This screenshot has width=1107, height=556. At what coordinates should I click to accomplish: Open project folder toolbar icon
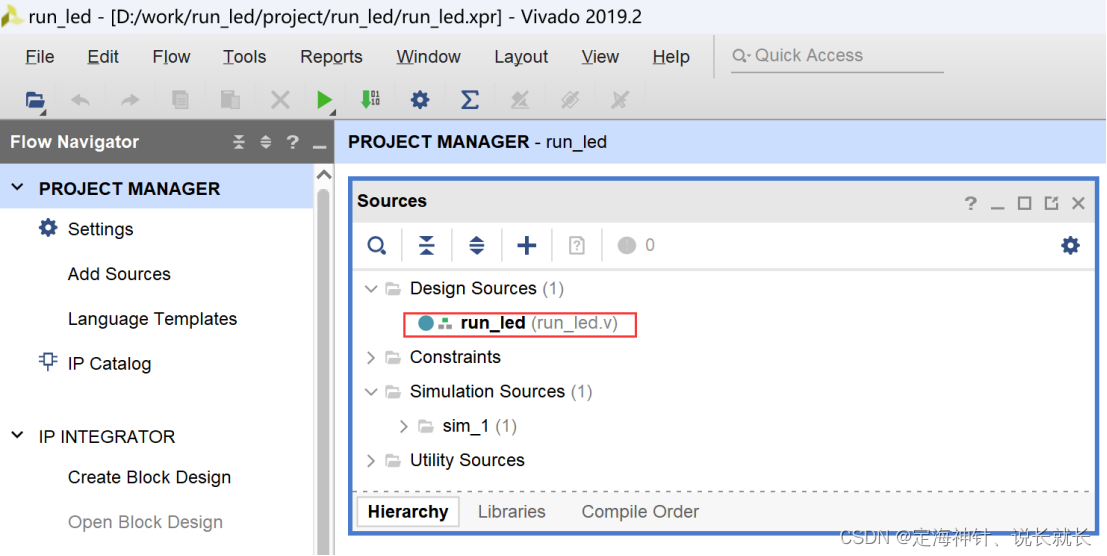click(x=35, y=100)
